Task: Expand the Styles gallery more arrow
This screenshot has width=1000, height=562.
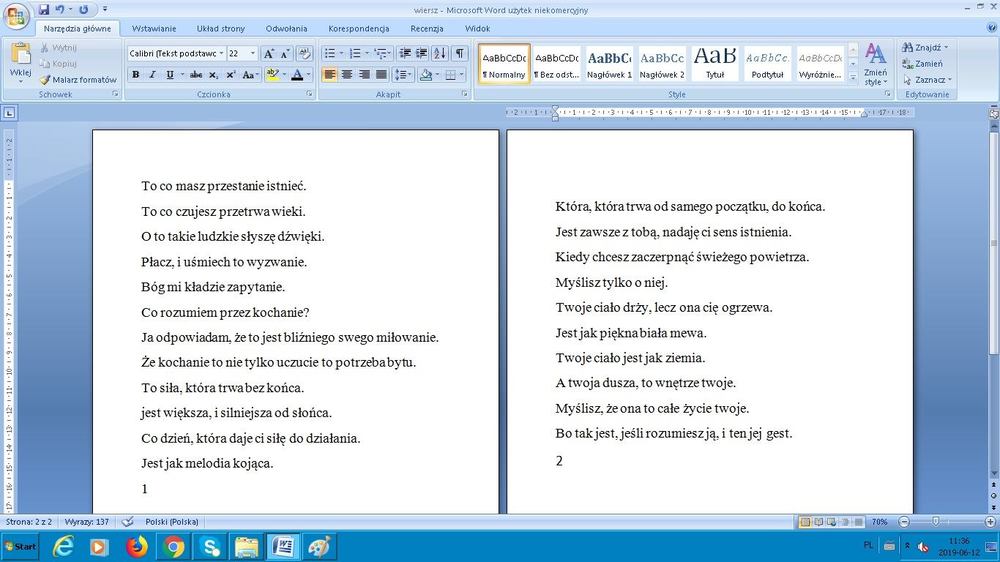Action: 853,77
